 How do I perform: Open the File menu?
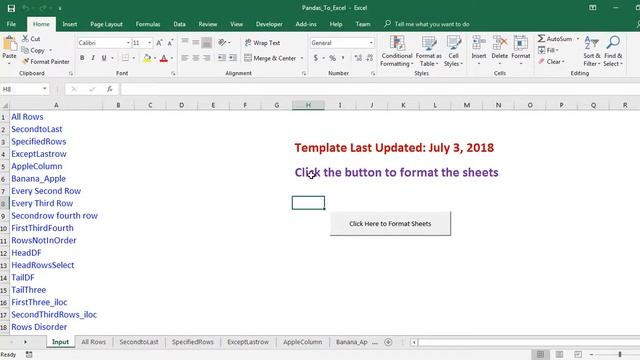[x=11, y=24]
